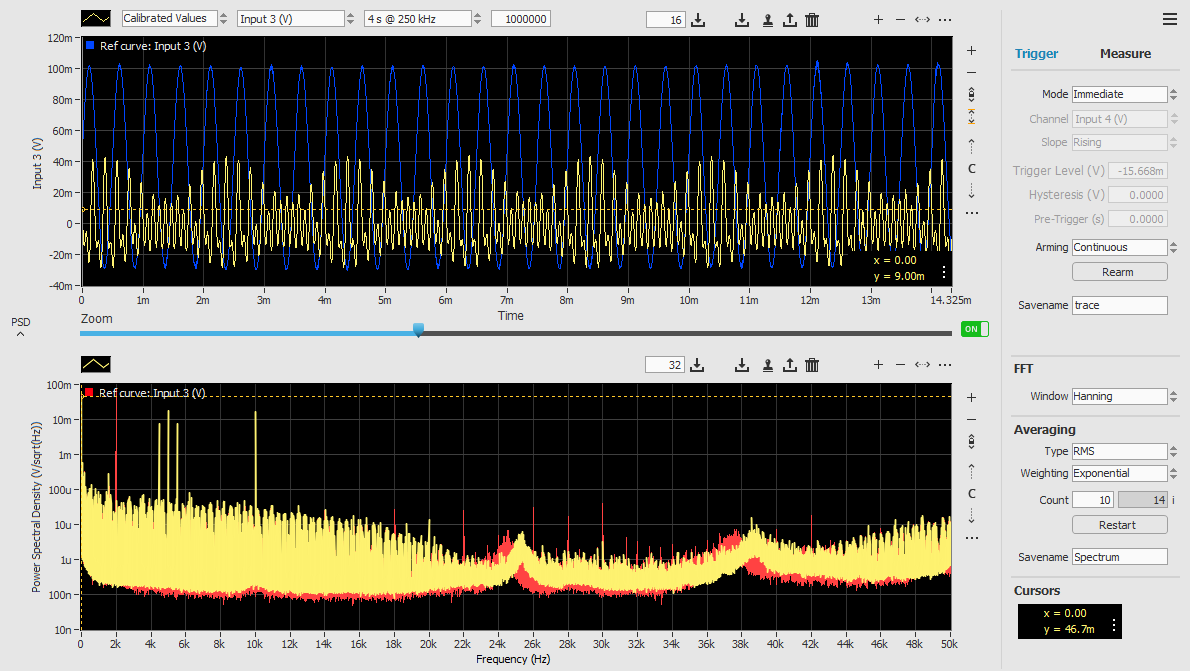This screenshot has height=671, width=1190.
Task: Change channel in the Input 3 (V) dropdown
Action: [290, 18]
